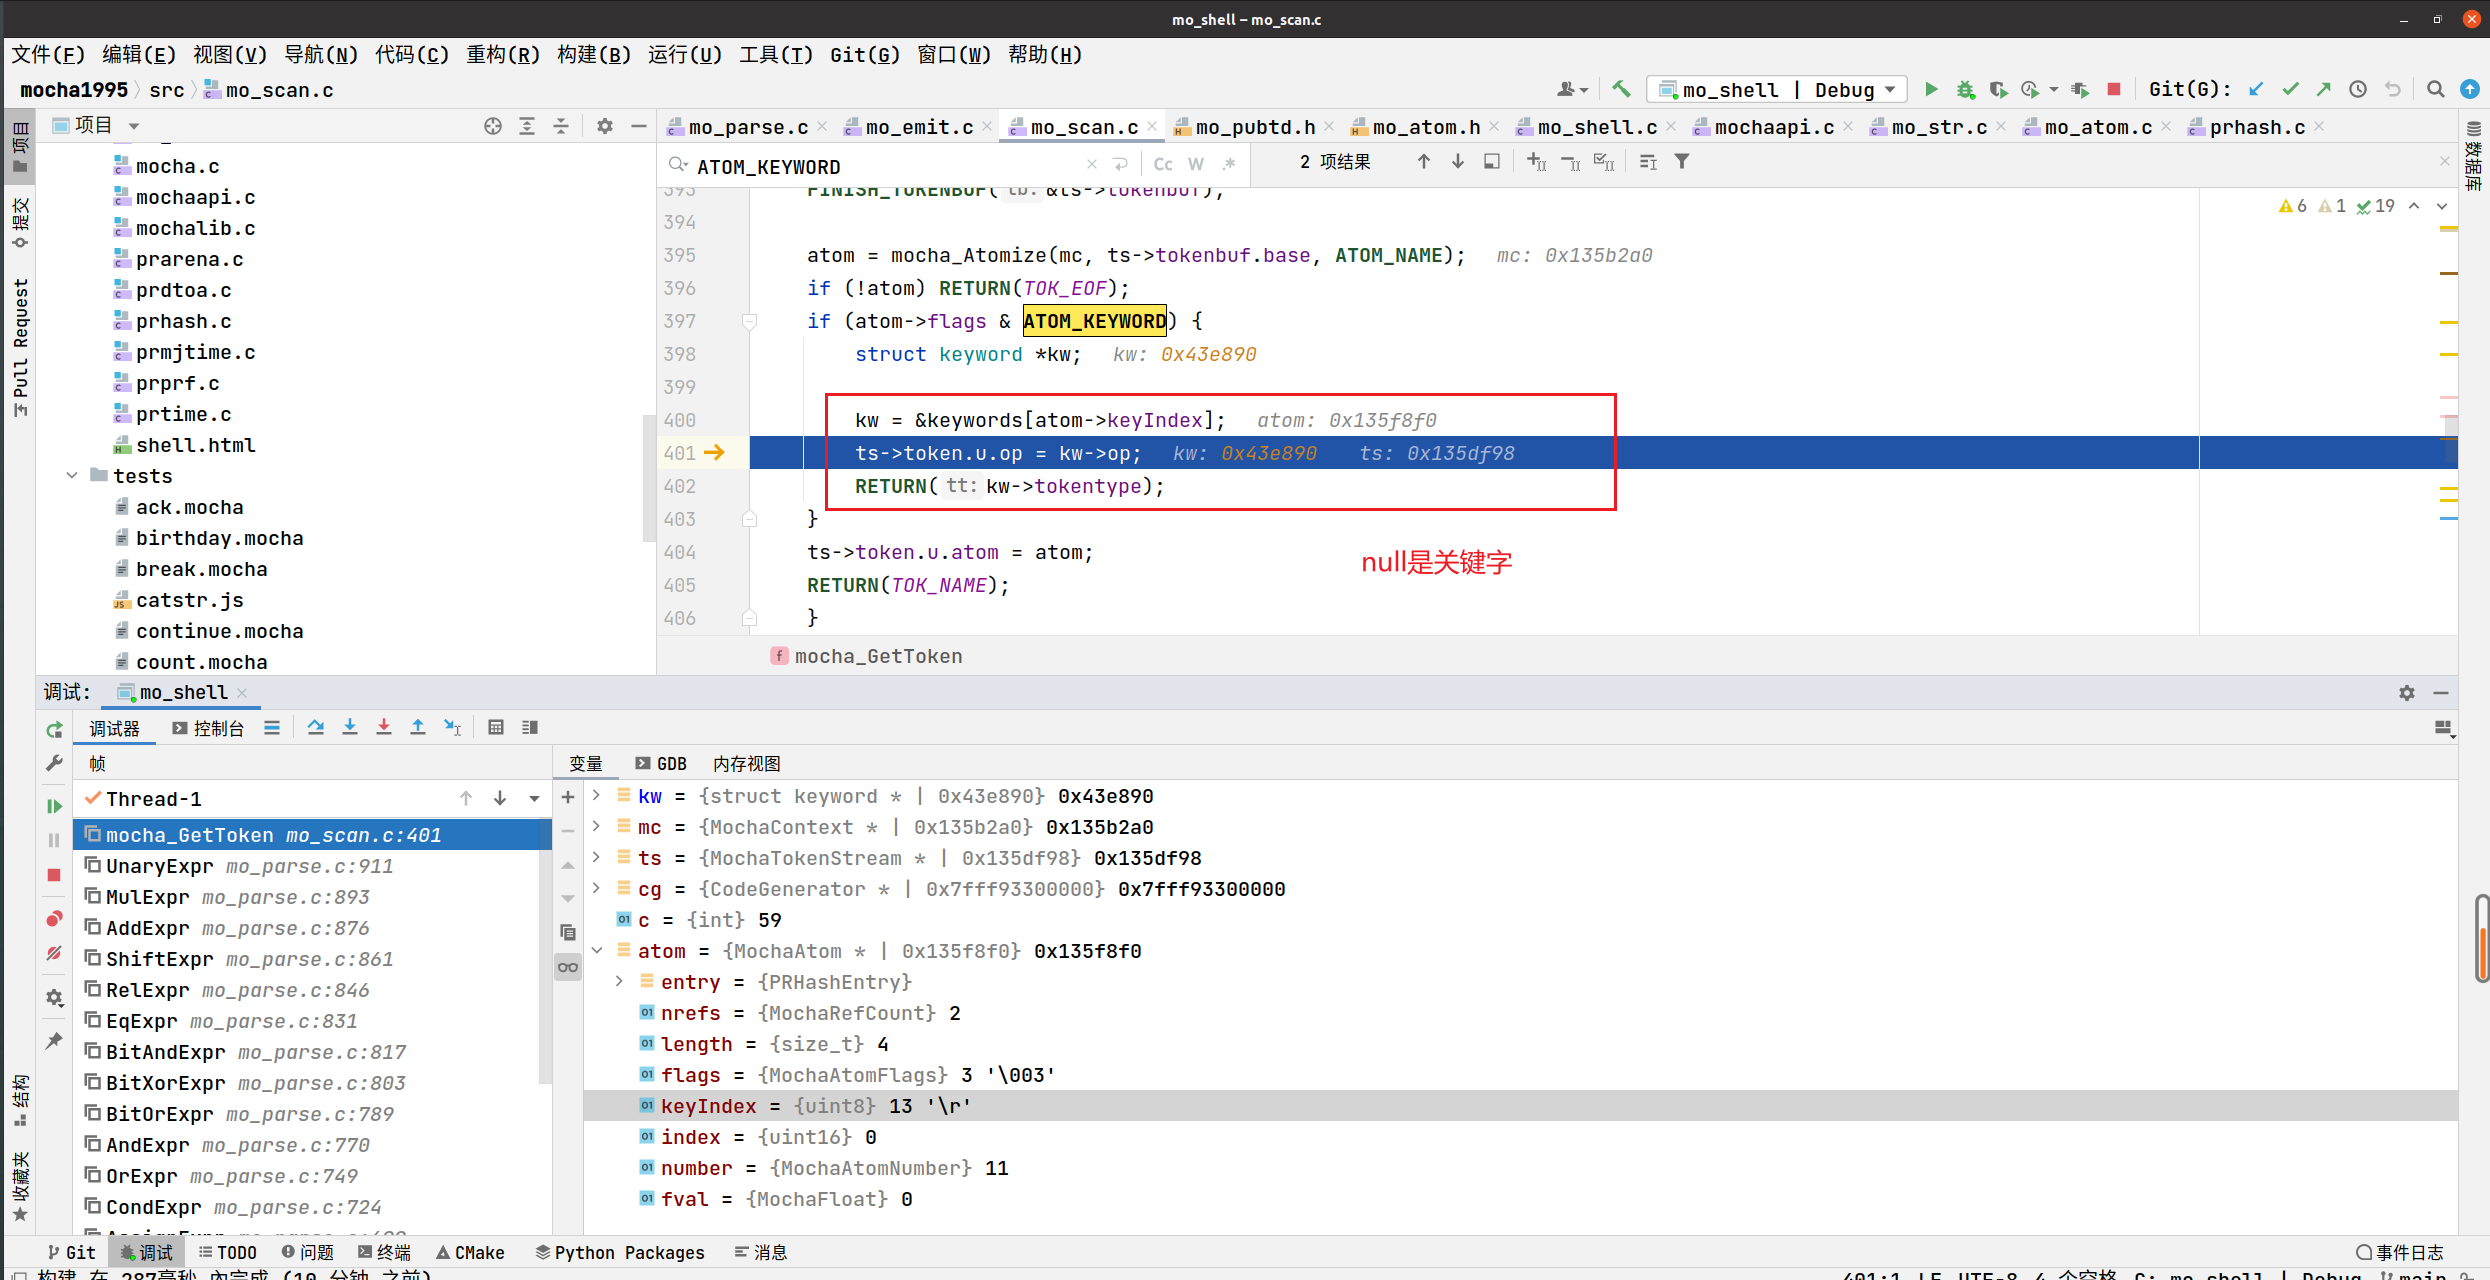Commit changes using the green checkmark
This screenshot has width=2490, height=1280.
point(2290,90)
